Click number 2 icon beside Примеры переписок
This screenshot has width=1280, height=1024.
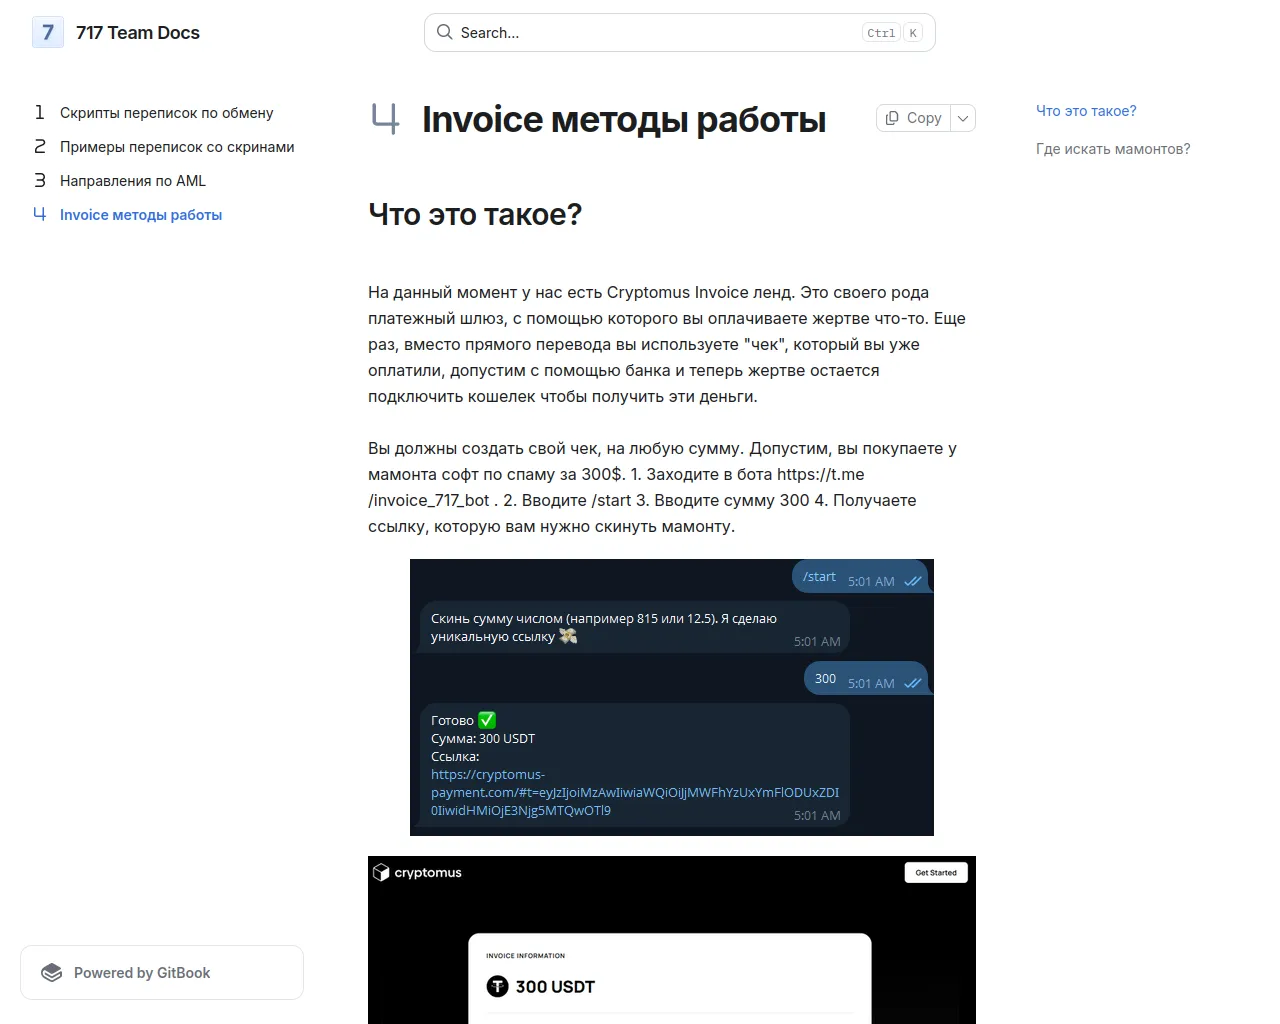[40, 146]
